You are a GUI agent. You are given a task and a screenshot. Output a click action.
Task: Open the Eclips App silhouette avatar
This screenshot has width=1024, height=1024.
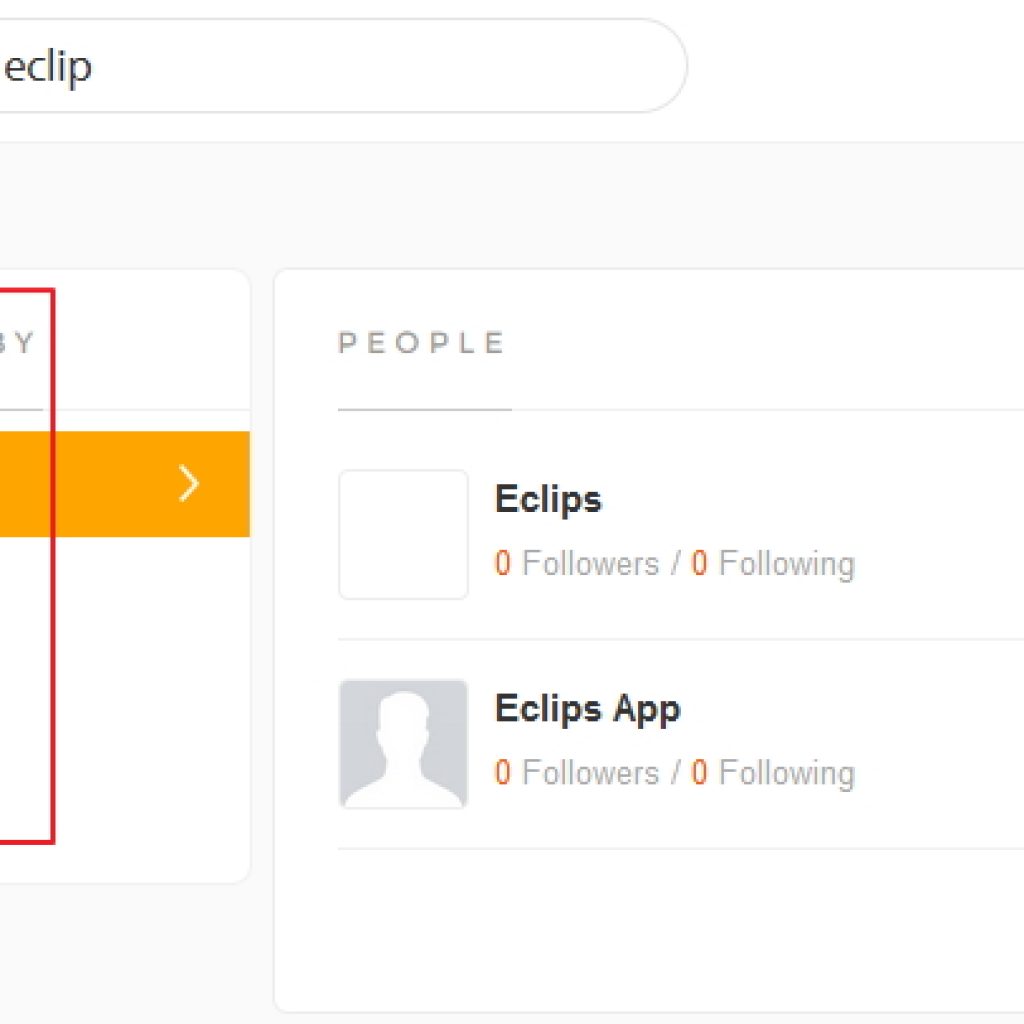point(404,744)
